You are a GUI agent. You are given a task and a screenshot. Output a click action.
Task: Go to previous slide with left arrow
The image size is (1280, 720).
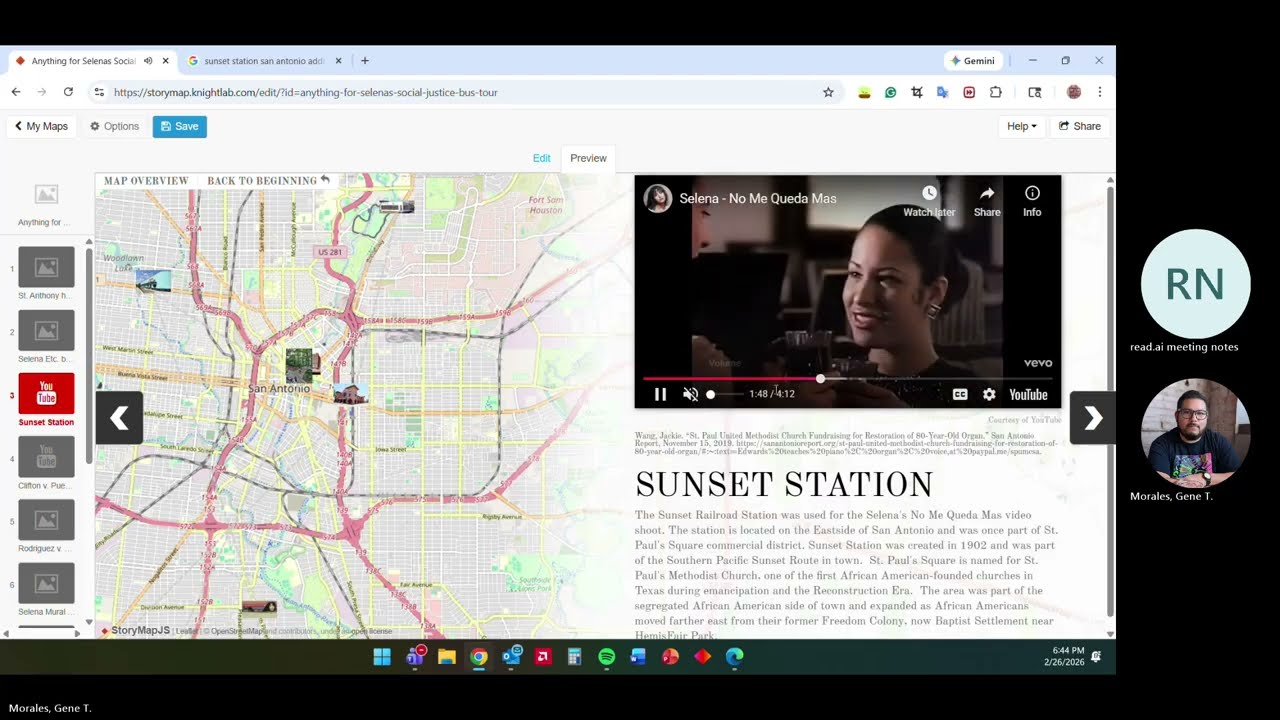point(119,418)
